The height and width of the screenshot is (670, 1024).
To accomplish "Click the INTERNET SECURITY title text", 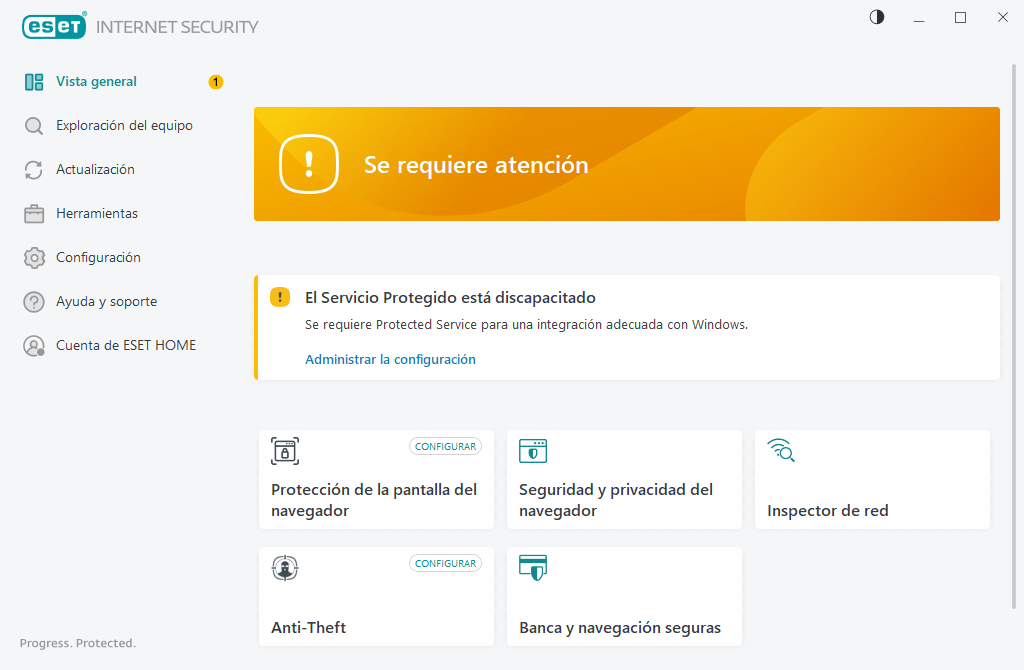I will [x=177, y=27].
